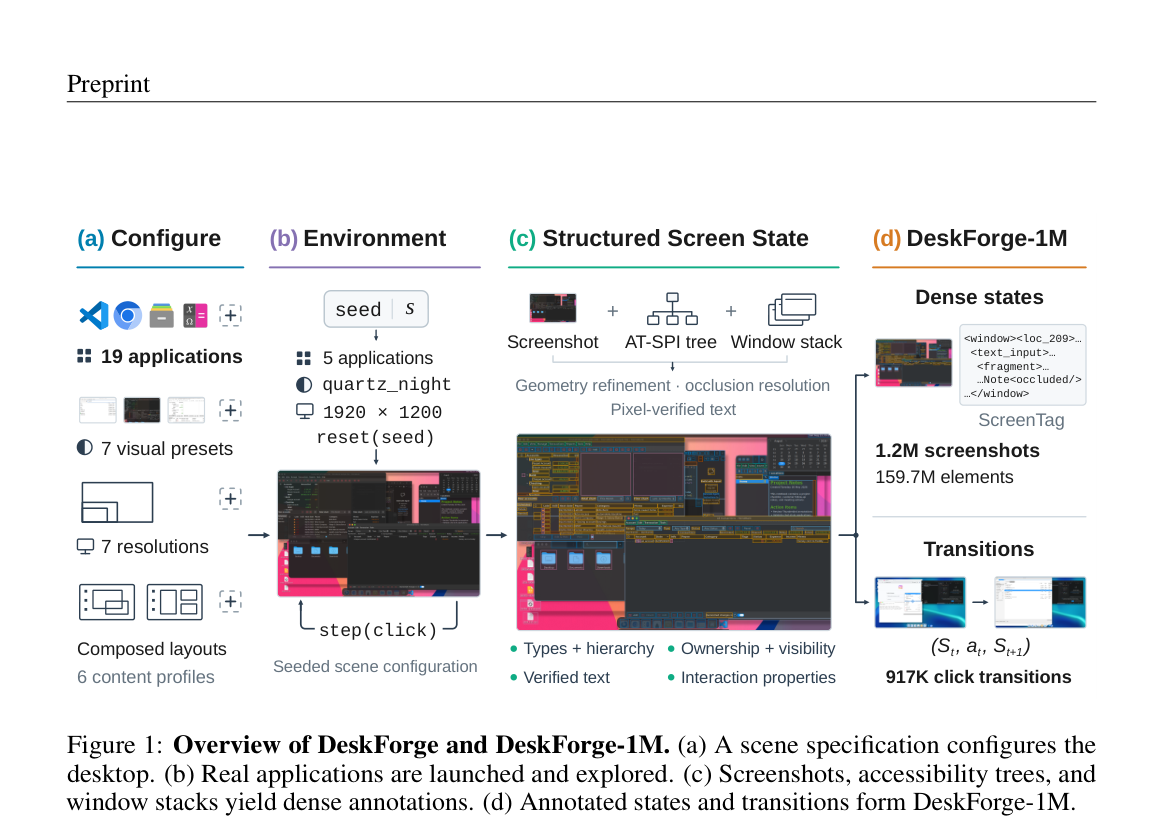The height and width of the screenshot is (830, 1162).
Task: Click the AT-SPI tree hierarchy icon
Action: coord(672,309)
